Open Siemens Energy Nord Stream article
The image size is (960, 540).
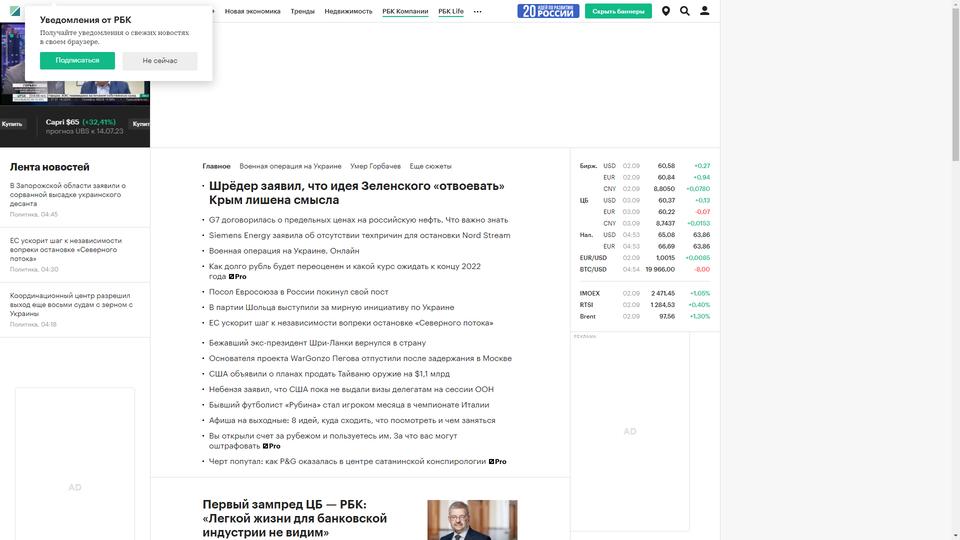tap(359, 235)
